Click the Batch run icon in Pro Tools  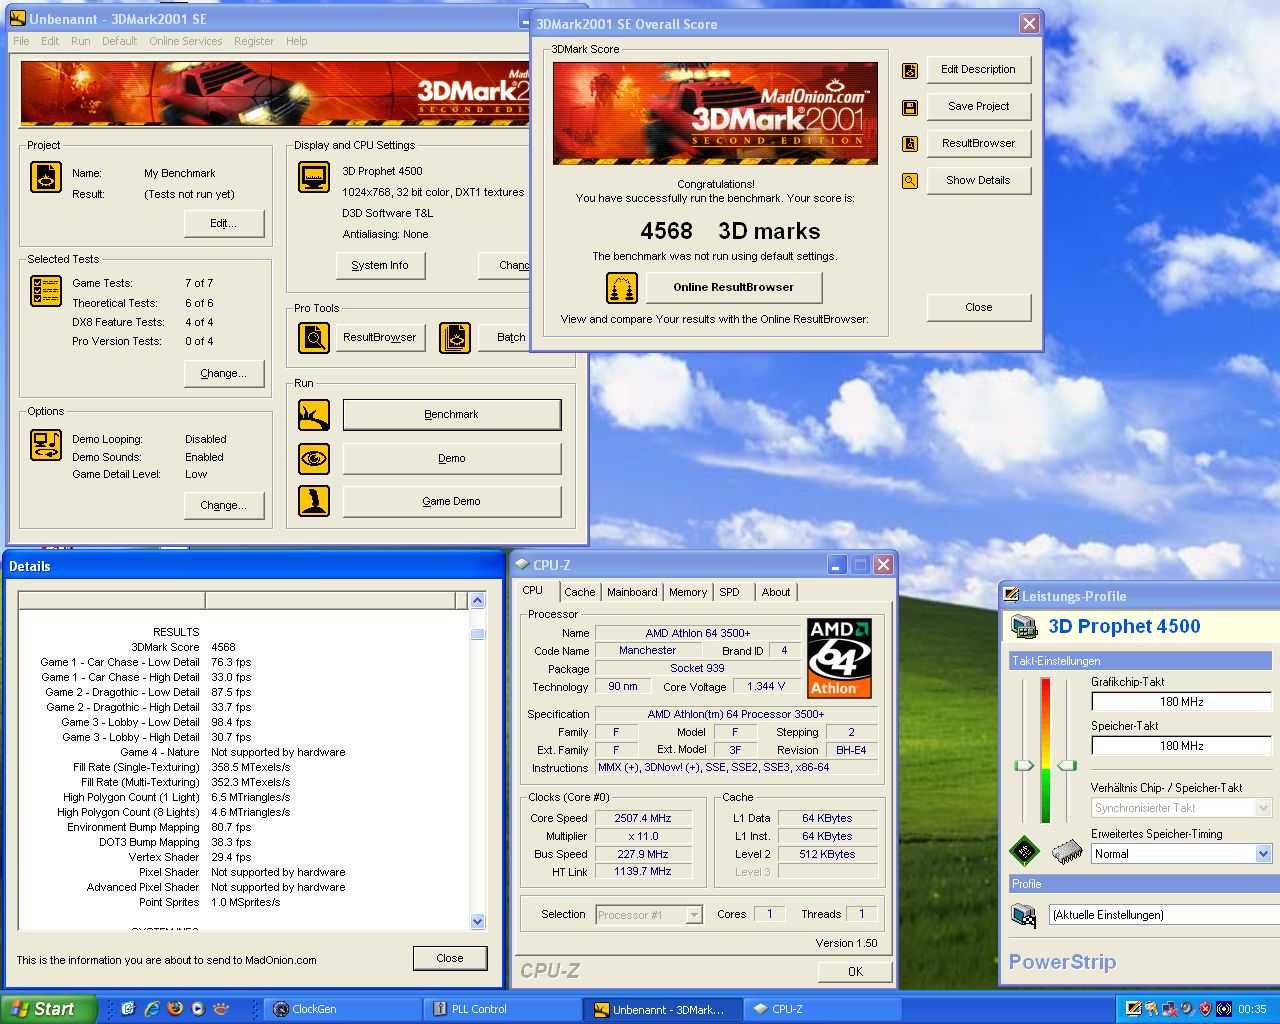[455, 337]
